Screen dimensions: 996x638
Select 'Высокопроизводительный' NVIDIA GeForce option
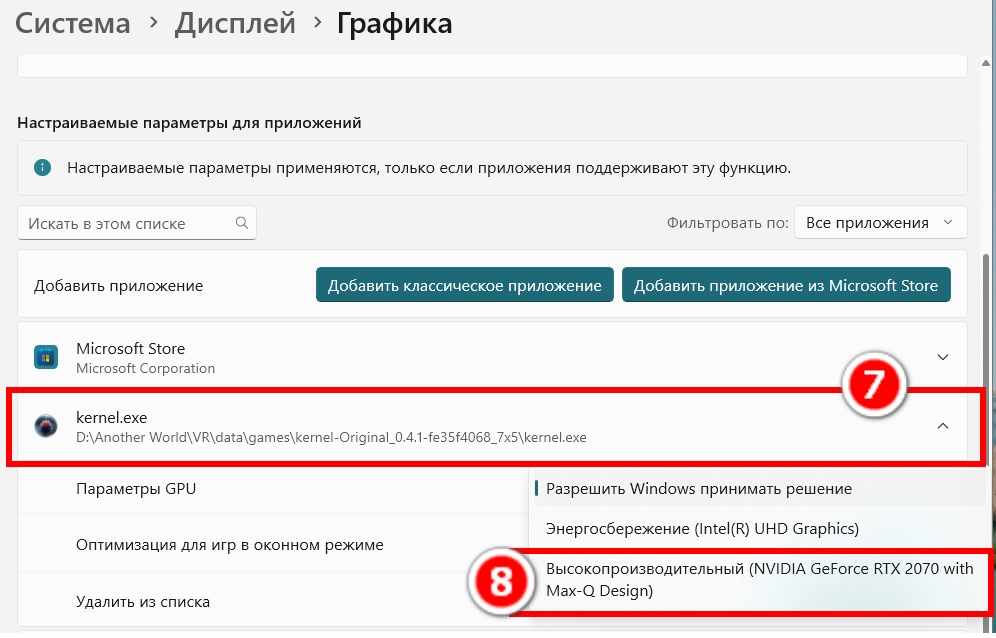click(x=759, y=580)
